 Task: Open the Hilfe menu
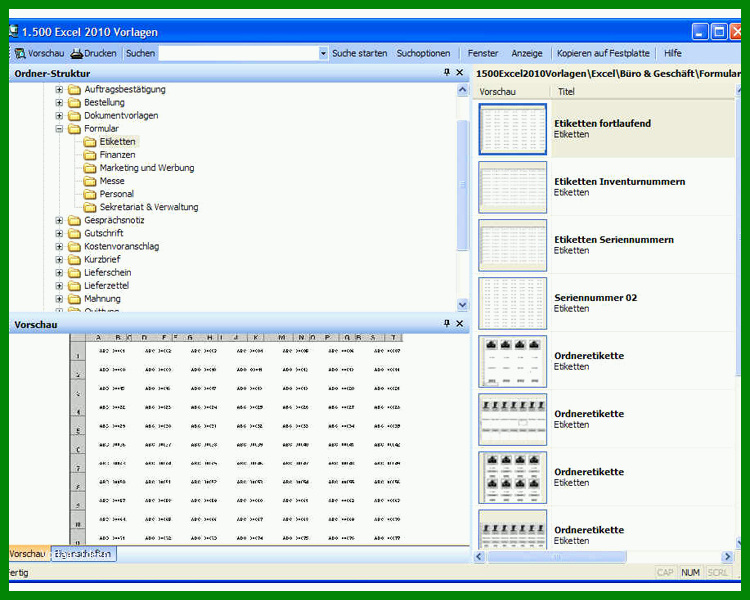tap(673, 53)
